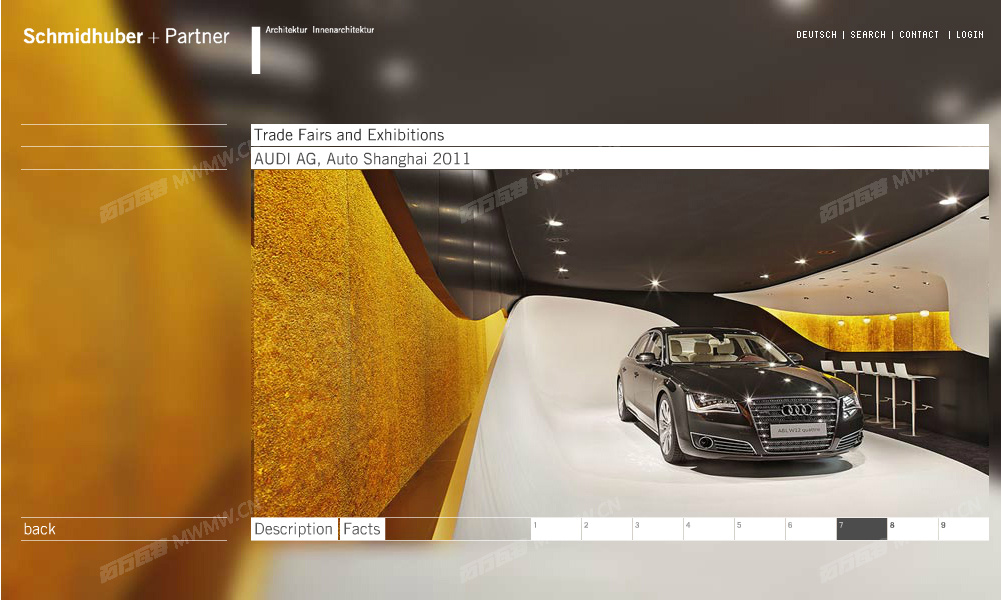This screenshot has height=600, width=1002.
Task: Open the Description tab
Action: (x=294, y=529)
